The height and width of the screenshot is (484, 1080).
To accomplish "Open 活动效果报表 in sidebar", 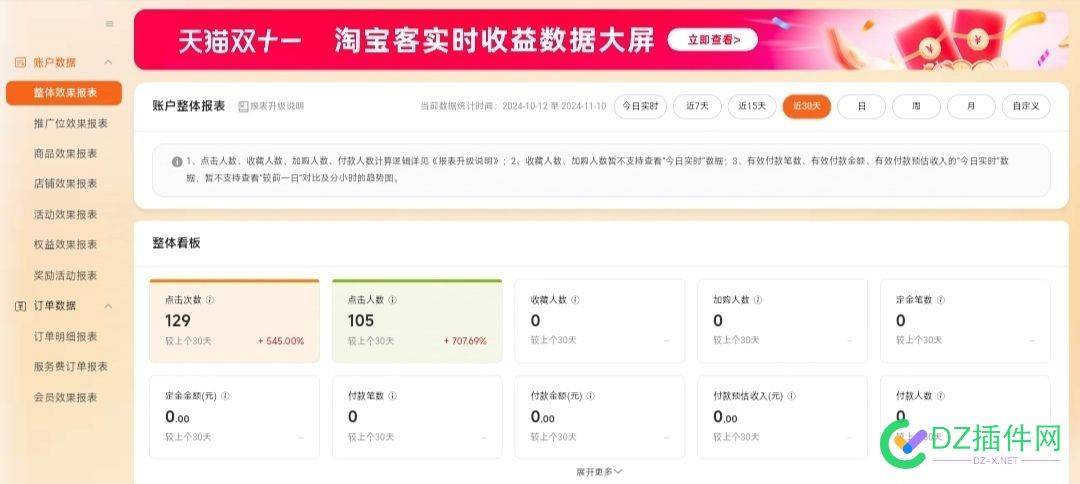I will [x=65, y=215].
